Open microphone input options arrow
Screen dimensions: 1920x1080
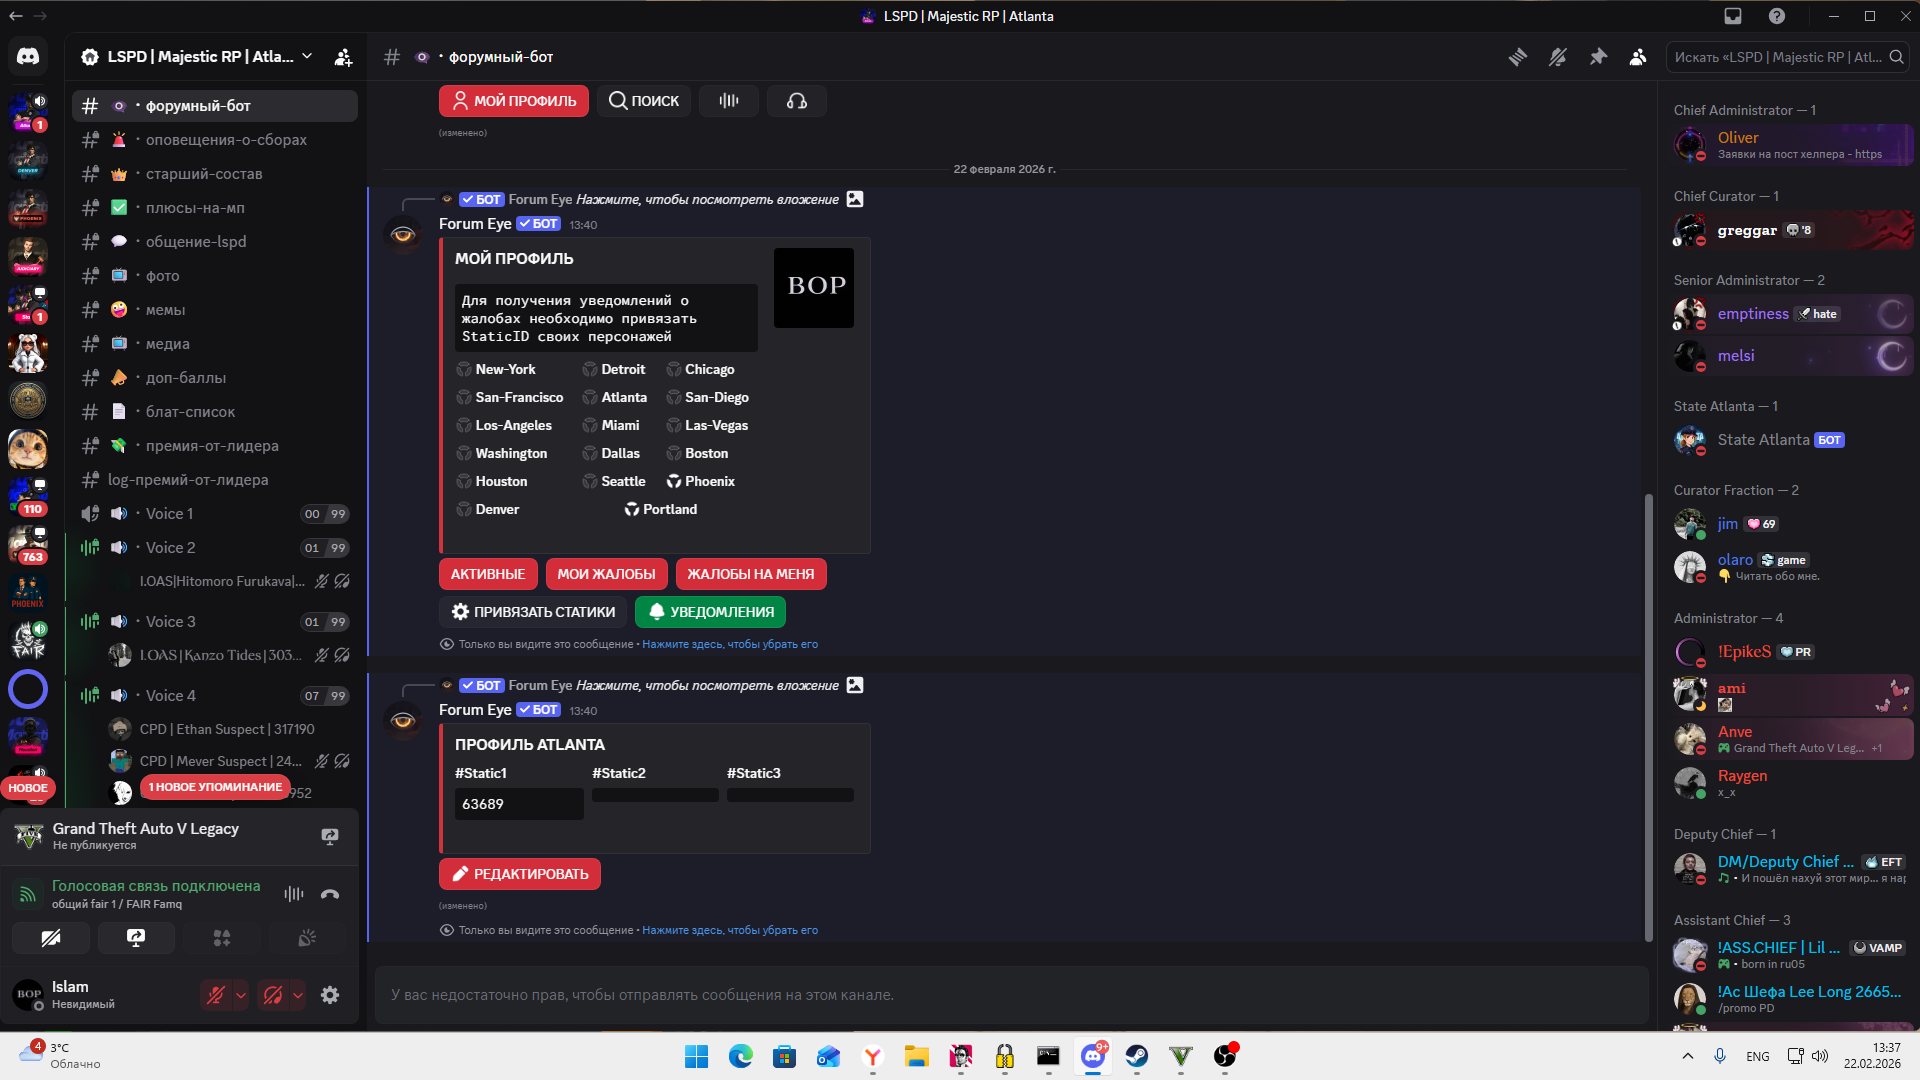[x=241, y=995]
